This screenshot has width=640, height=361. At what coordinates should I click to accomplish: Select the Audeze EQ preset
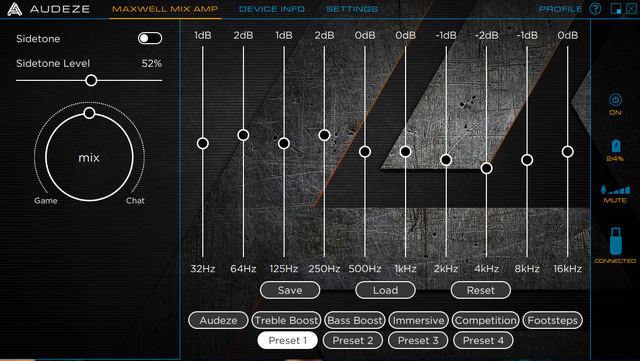[218, 320]
